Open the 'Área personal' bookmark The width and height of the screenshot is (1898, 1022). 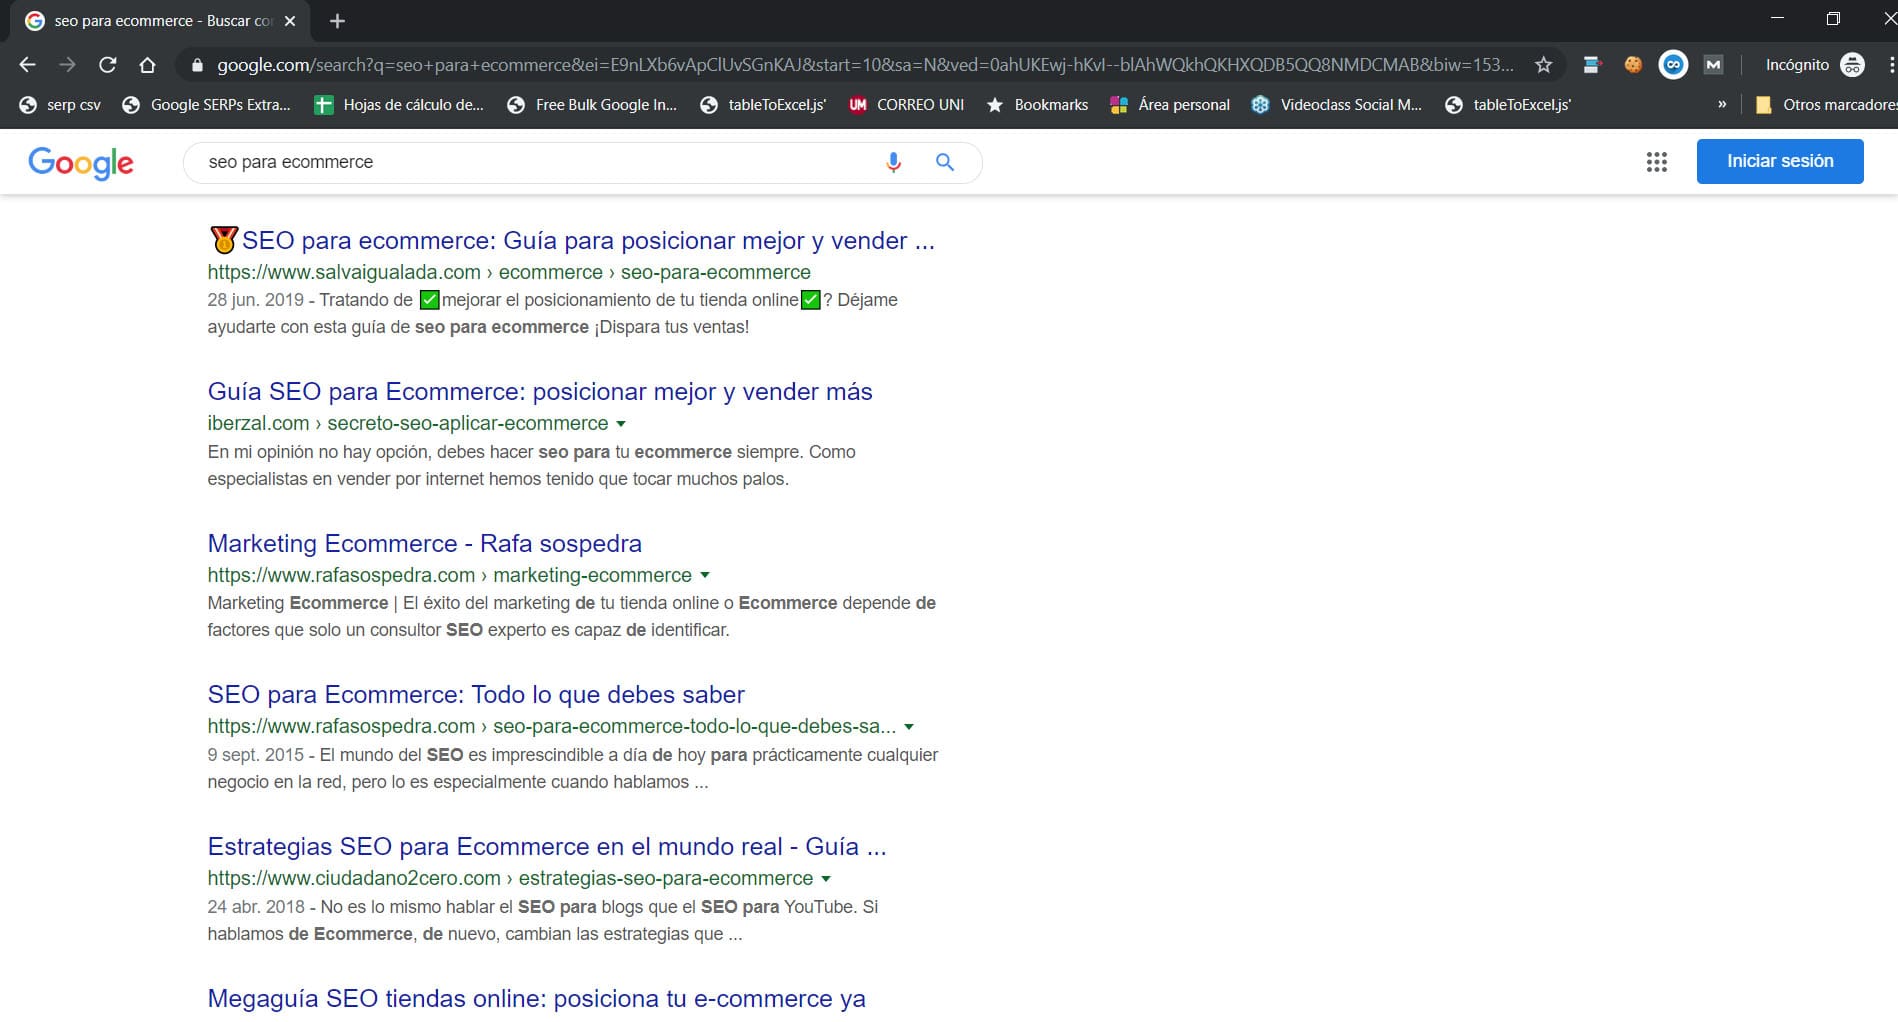pos(1171,105)
